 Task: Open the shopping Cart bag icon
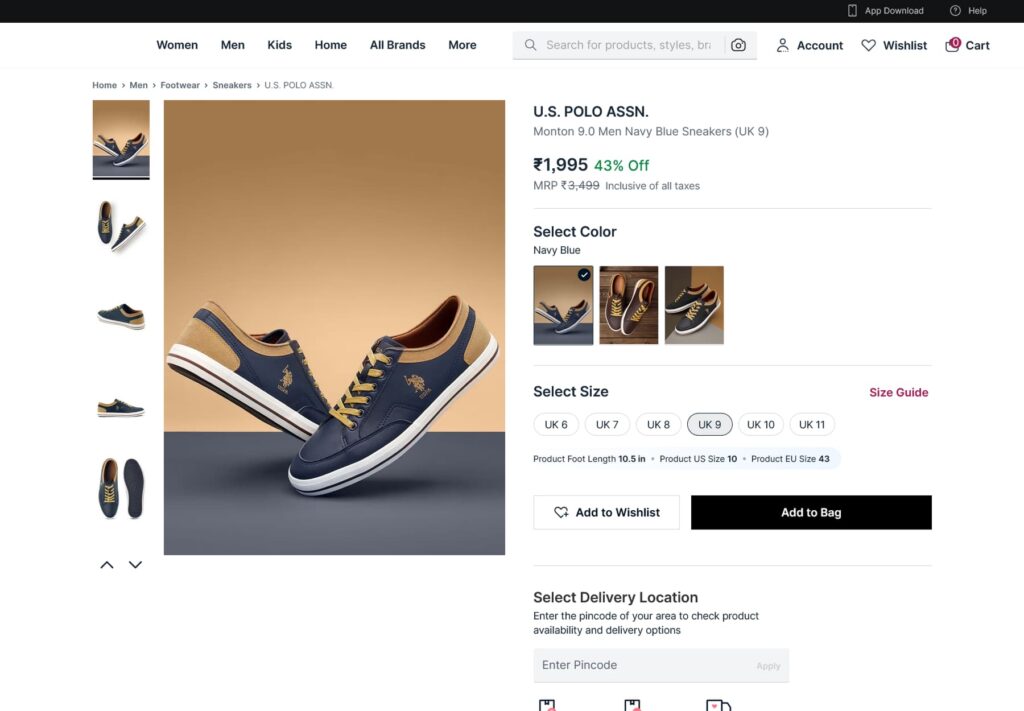tap(952, 45)
